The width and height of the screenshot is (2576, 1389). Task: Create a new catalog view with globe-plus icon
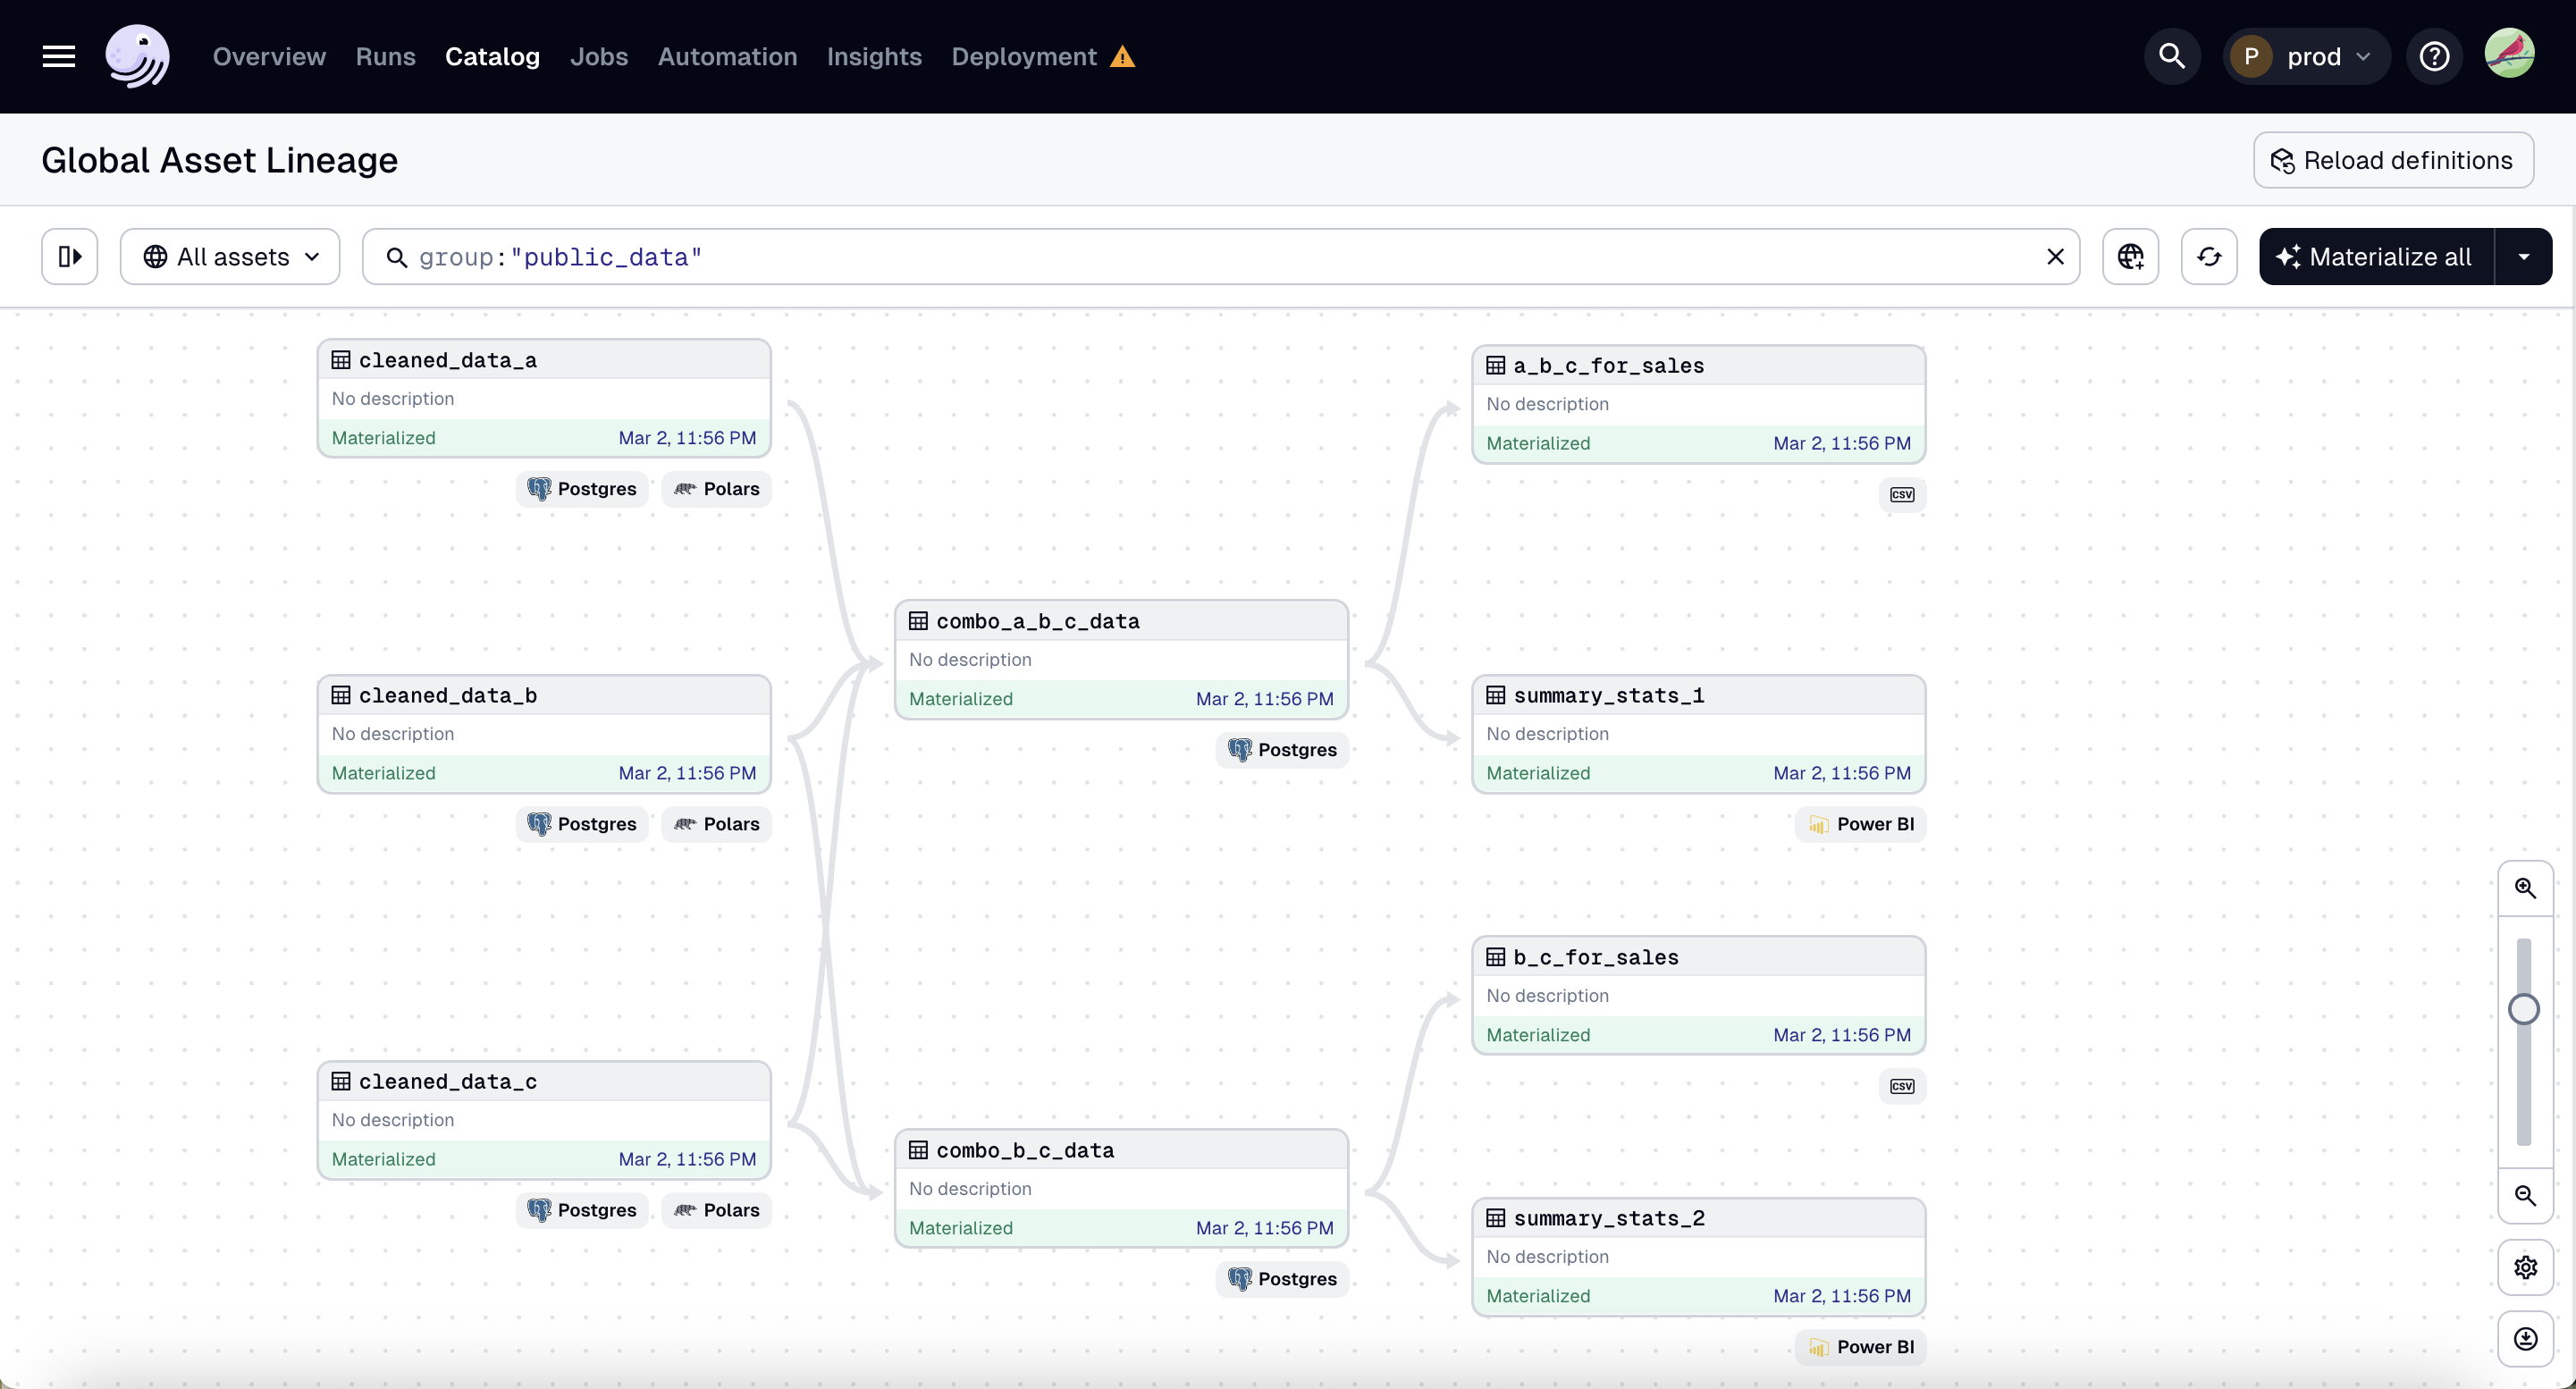2131,256
